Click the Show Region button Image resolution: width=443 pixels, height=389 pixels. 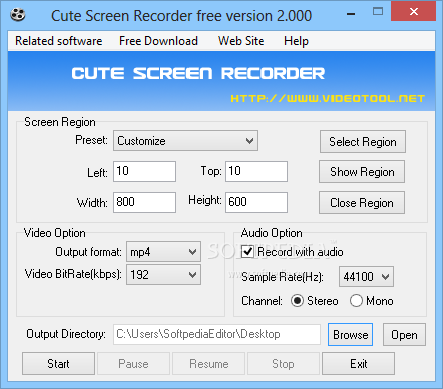point(362,172)
